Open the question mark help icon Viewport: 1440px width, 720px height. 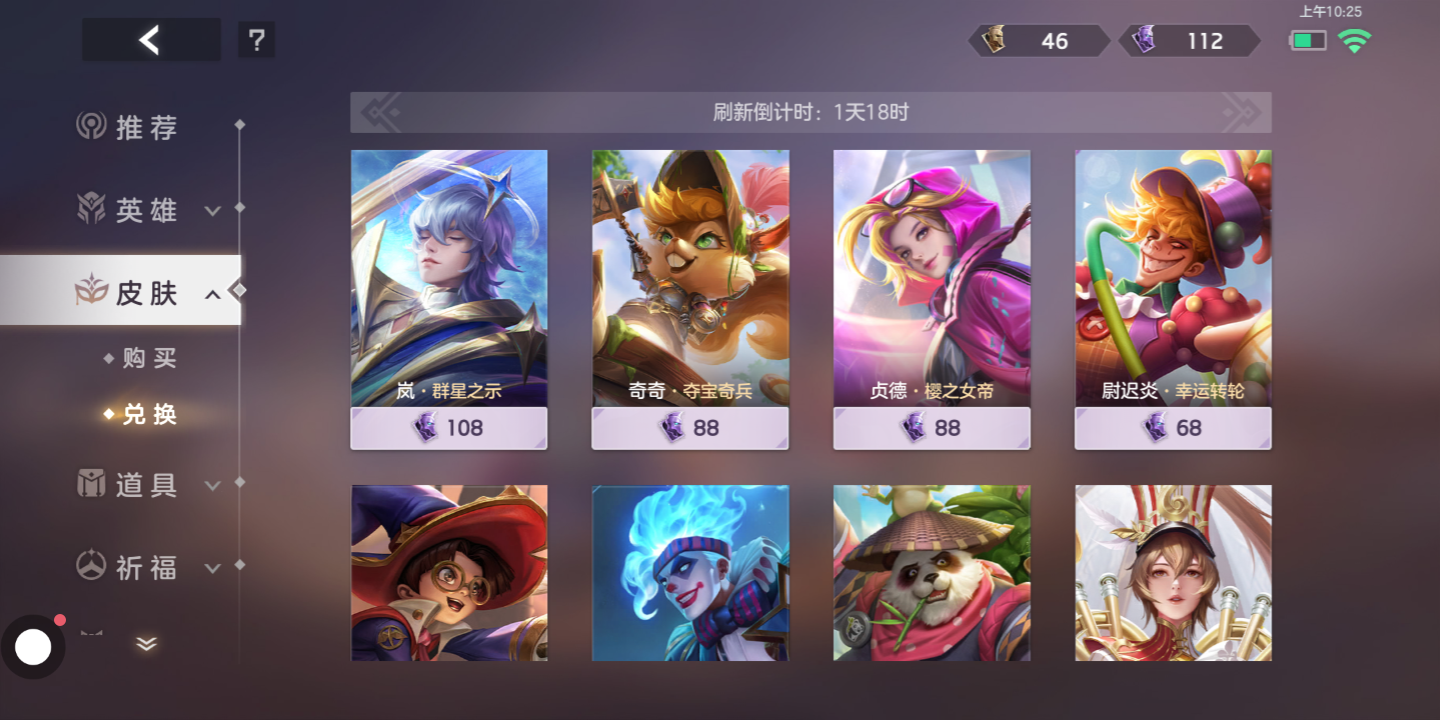[x=256, y=40]
